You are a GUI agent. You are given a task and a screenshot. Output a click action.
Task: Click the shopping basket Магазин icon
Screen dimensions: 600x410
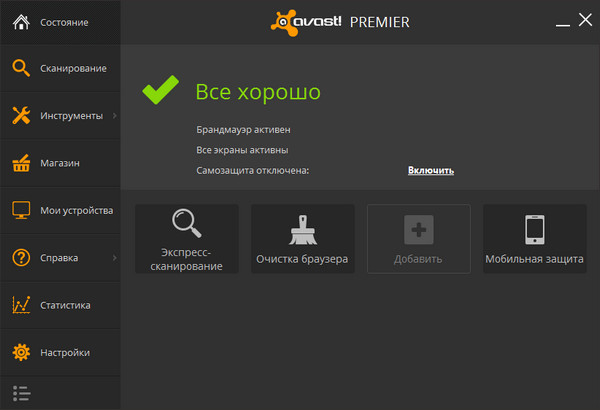[x=21, y=163]
